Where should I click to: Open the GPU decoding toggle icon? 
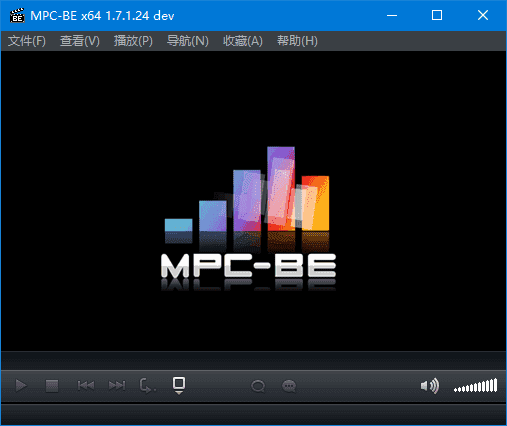[x=179, y=386]
